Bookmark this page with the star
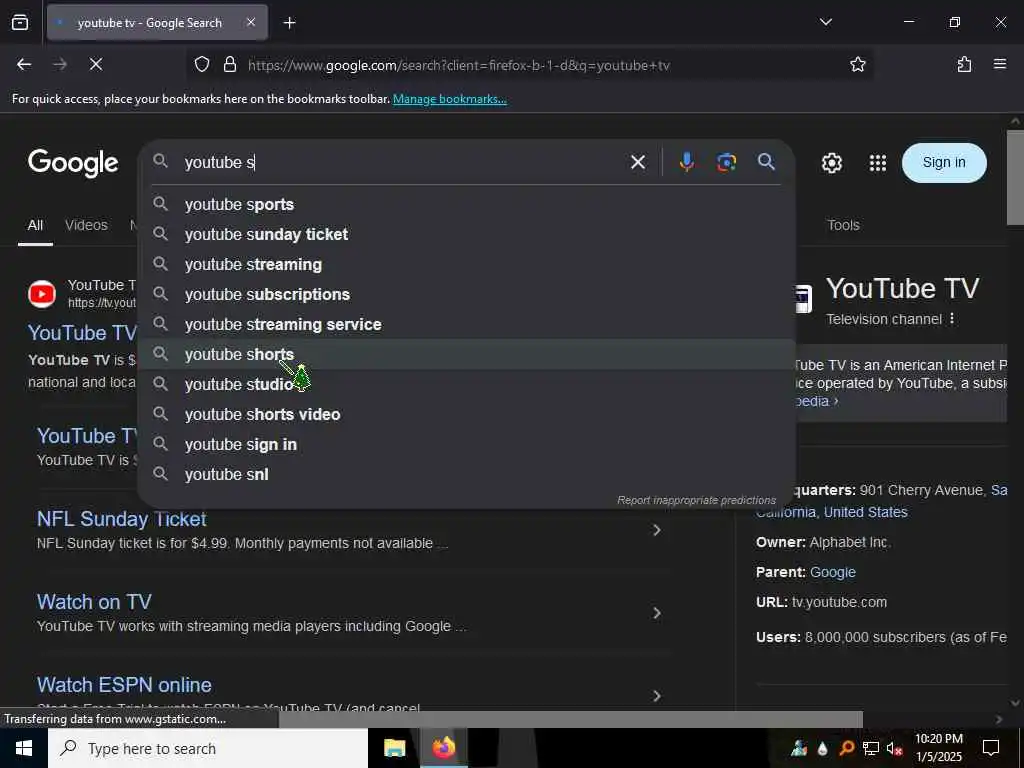1024x768 pixels. pos(857,64)
